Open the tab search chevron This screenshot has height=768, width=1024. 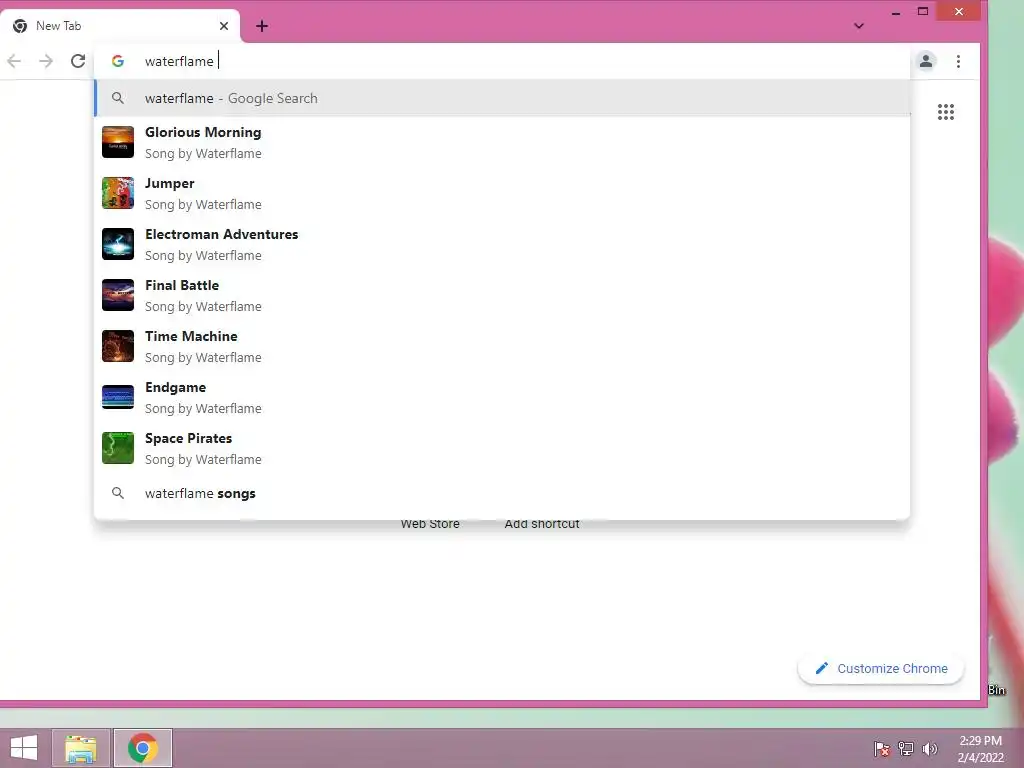click(x=859, y=26)
